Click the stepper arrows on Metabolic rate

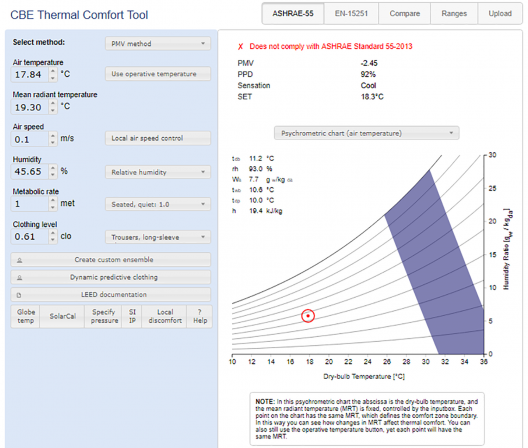(53, 204)
